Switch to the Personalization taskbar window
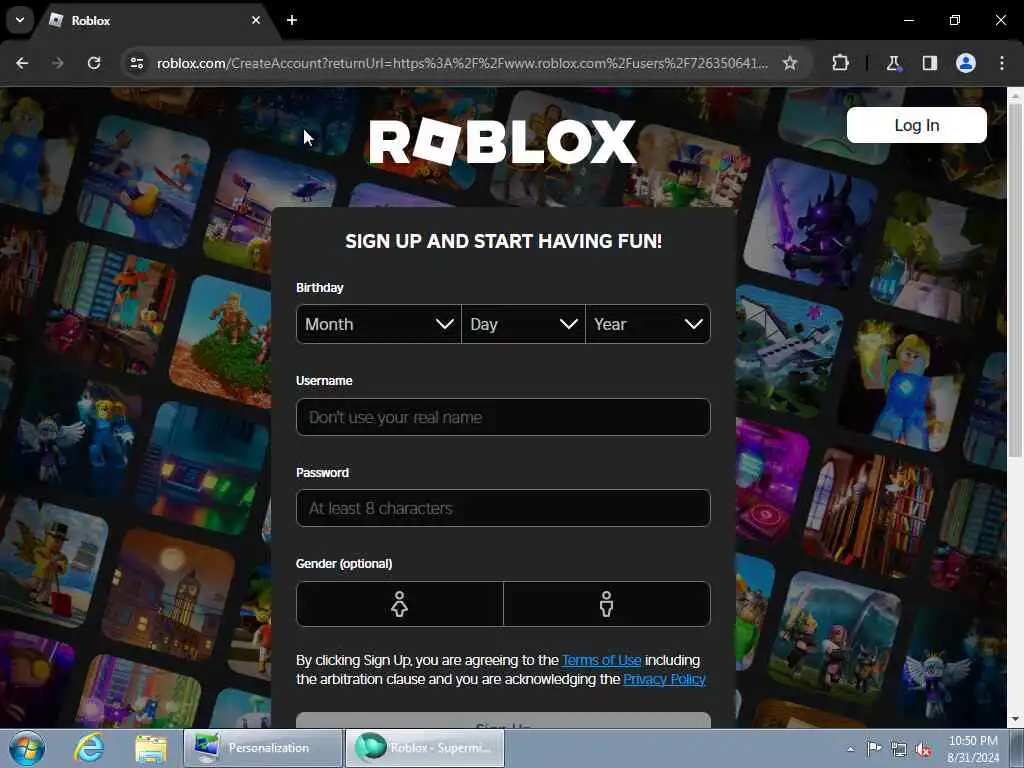Screen dimensions: 1024x768 [x=263, y=748]
